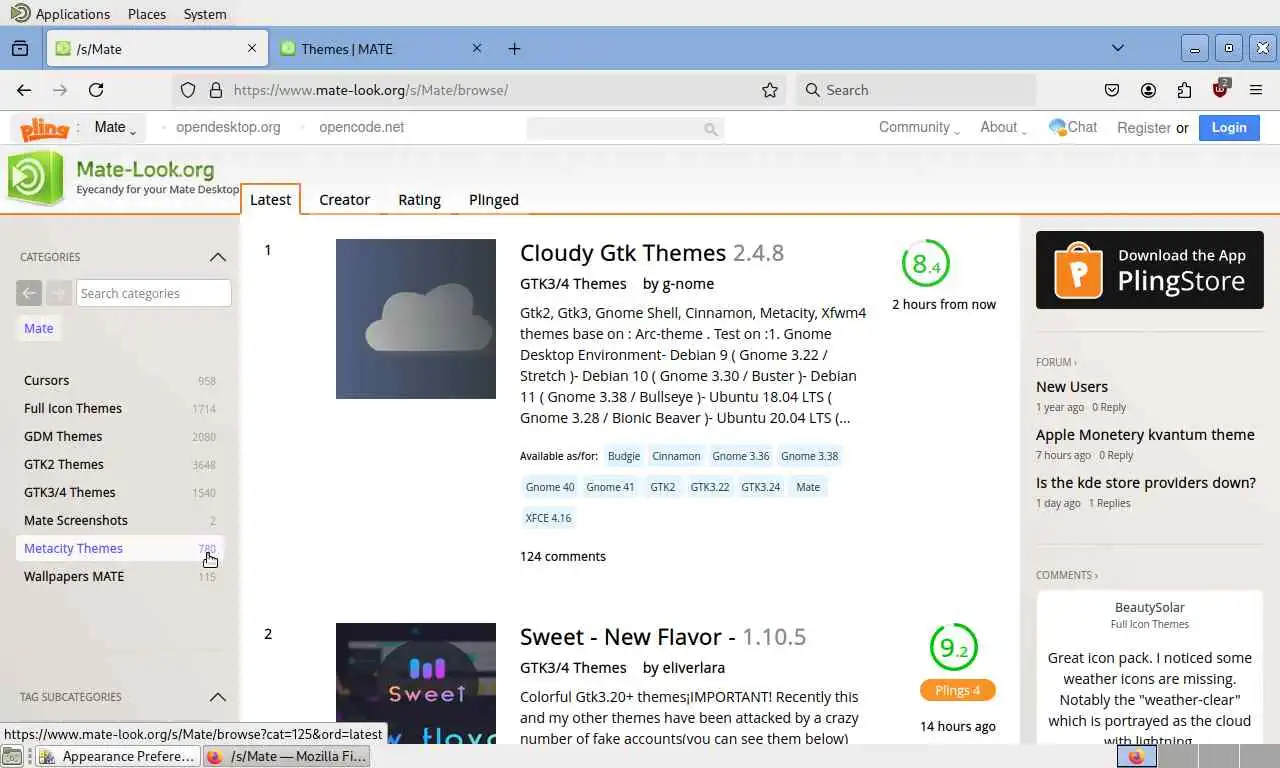Open the opendesktop.org link
Viewport: 1280px width, 768px height.
click(x=228, y=127)
